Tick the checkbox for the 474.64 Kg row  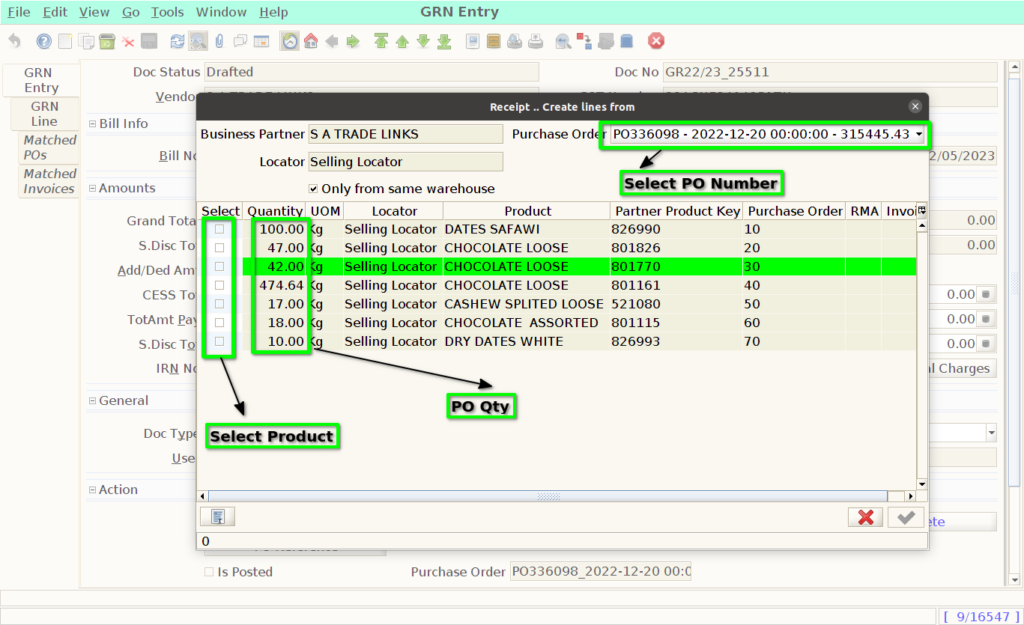click(219, 285)
